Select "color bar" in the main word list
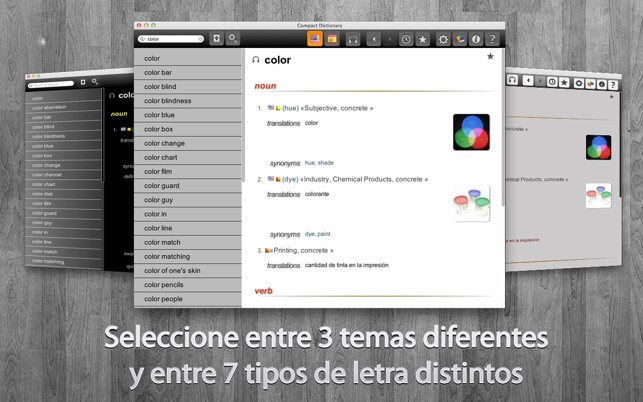 pos(188,73)
